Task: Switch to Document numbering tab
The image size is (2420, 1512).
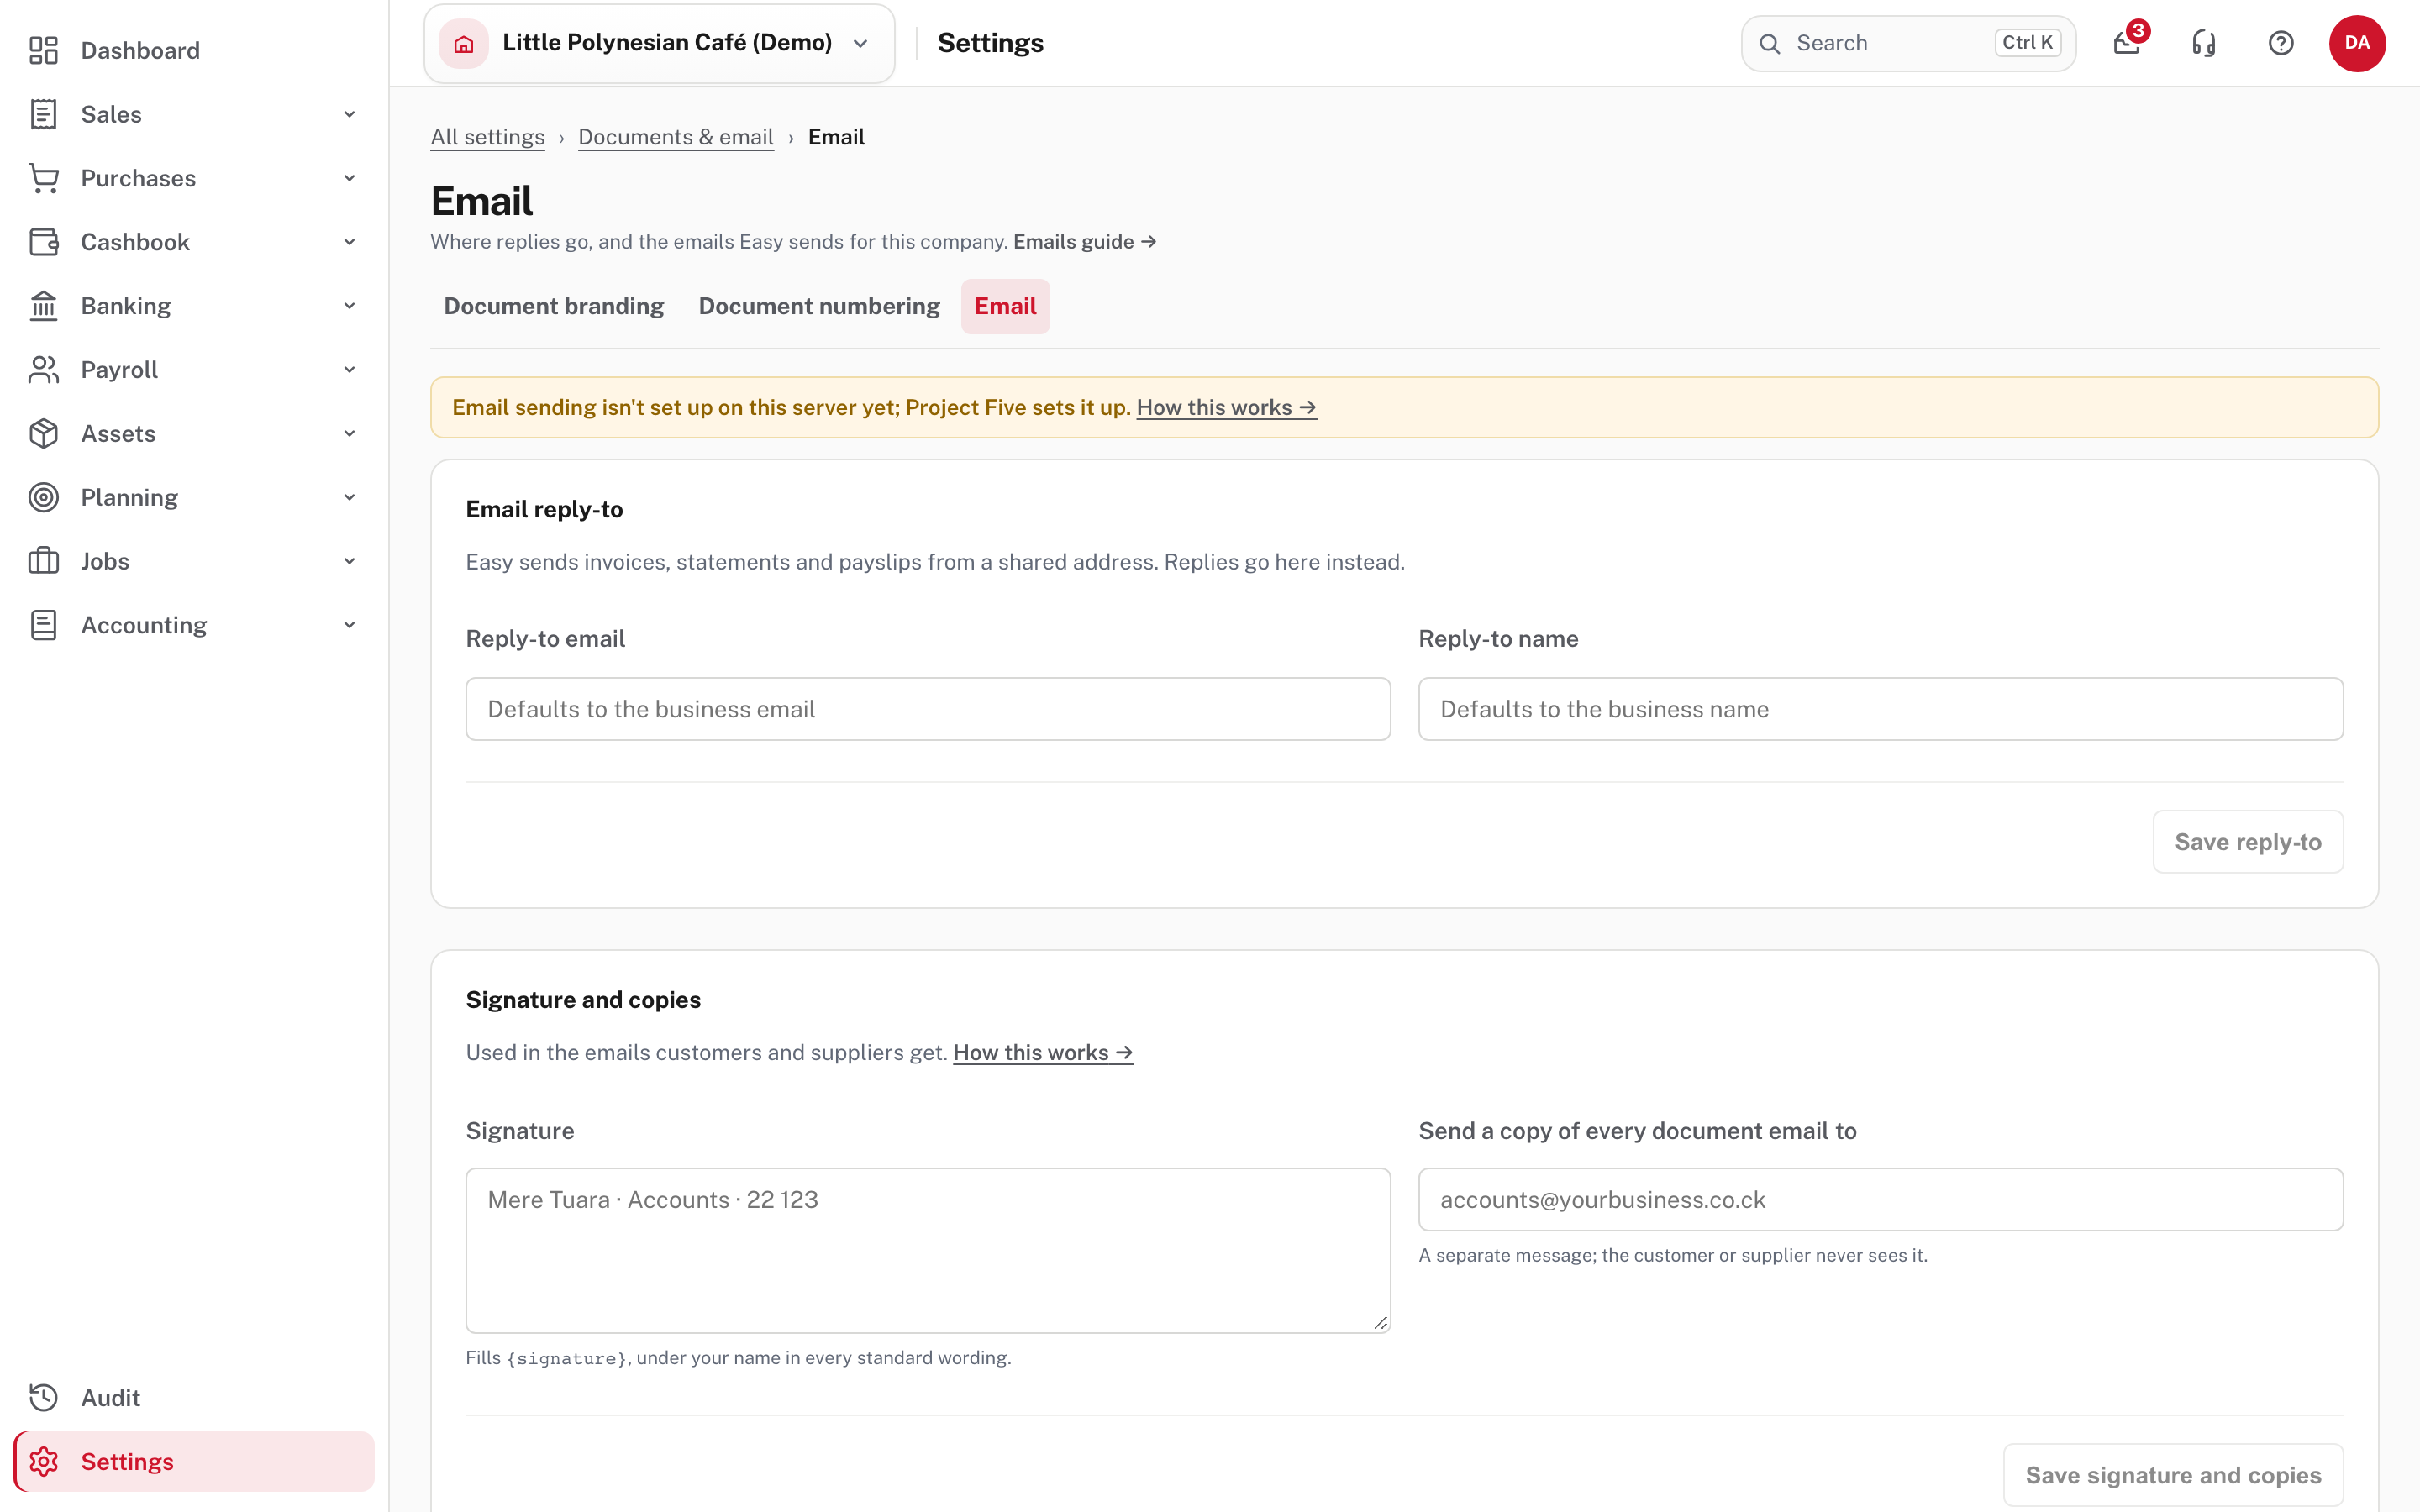Action: pyautogui.click(x=819, y=306)
